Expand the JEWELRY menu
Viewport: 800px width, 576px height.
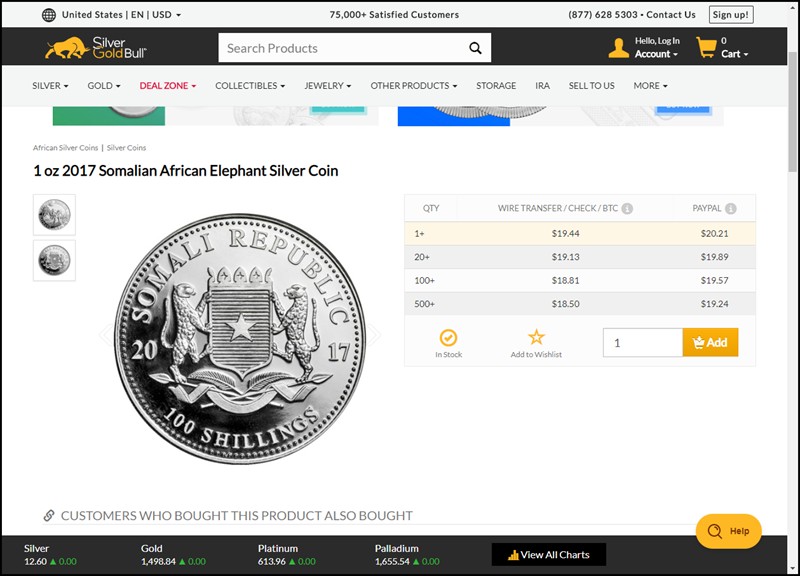(328, 86)
